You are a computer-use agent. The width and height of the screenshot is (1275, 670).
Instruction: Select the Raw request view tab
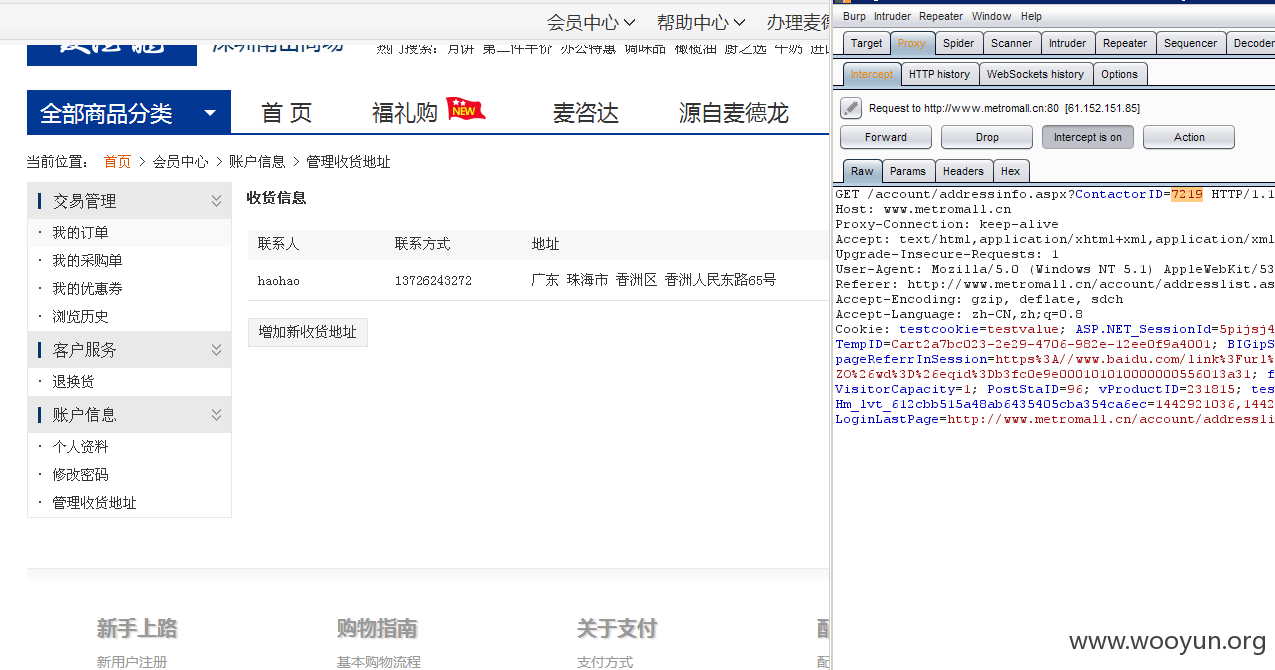(862, 171)
